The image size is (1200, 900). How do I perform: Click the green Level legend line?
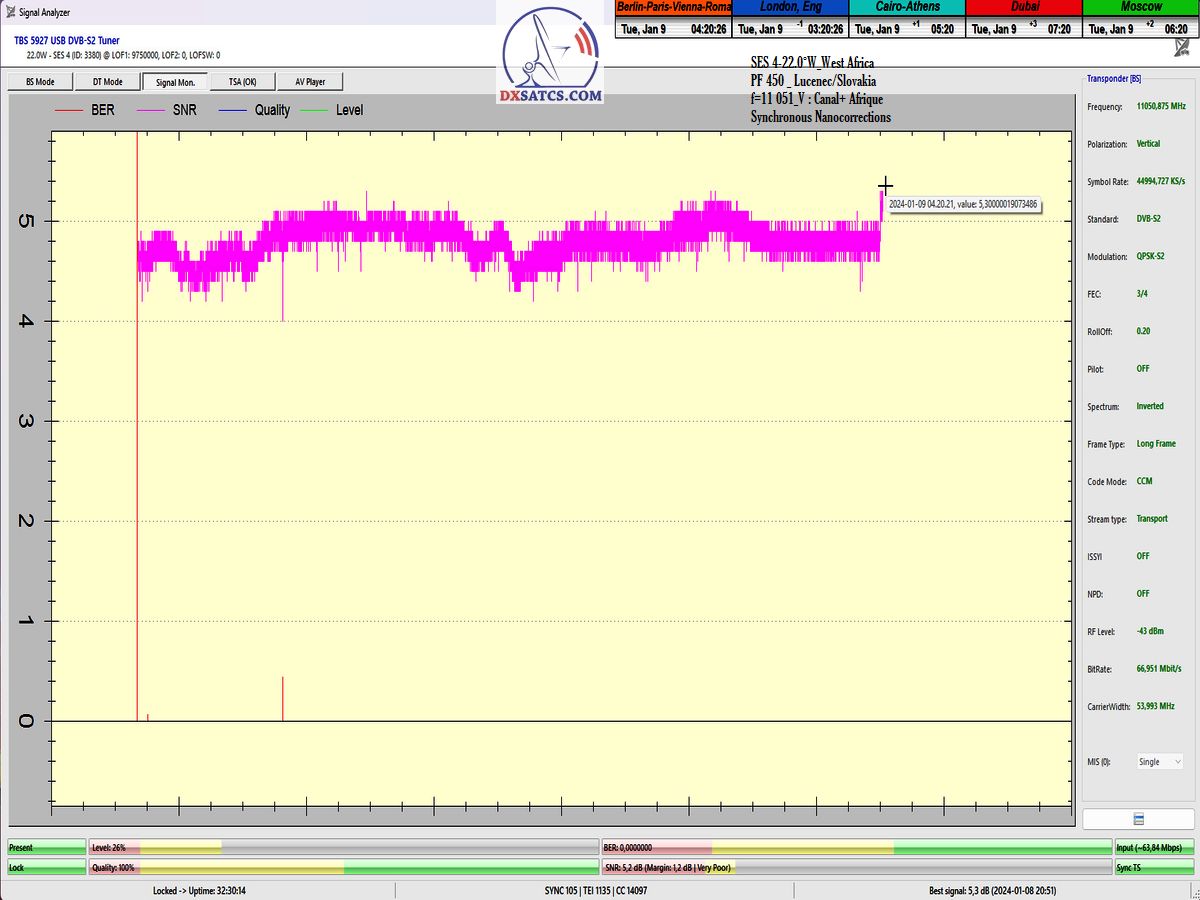click(x=315, y=110)
